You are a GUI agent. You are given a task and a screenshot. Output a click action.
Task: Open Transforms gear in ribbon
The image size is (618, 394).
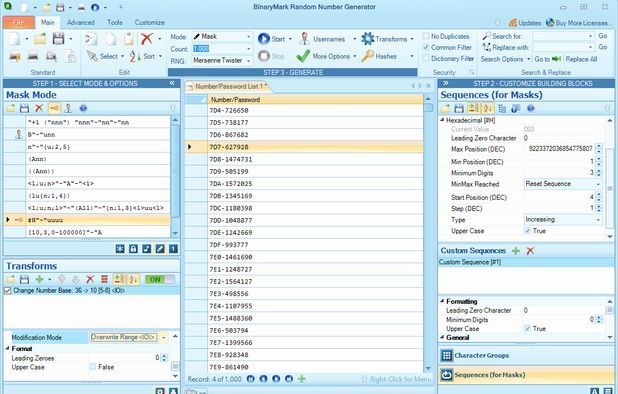(367, 39)
